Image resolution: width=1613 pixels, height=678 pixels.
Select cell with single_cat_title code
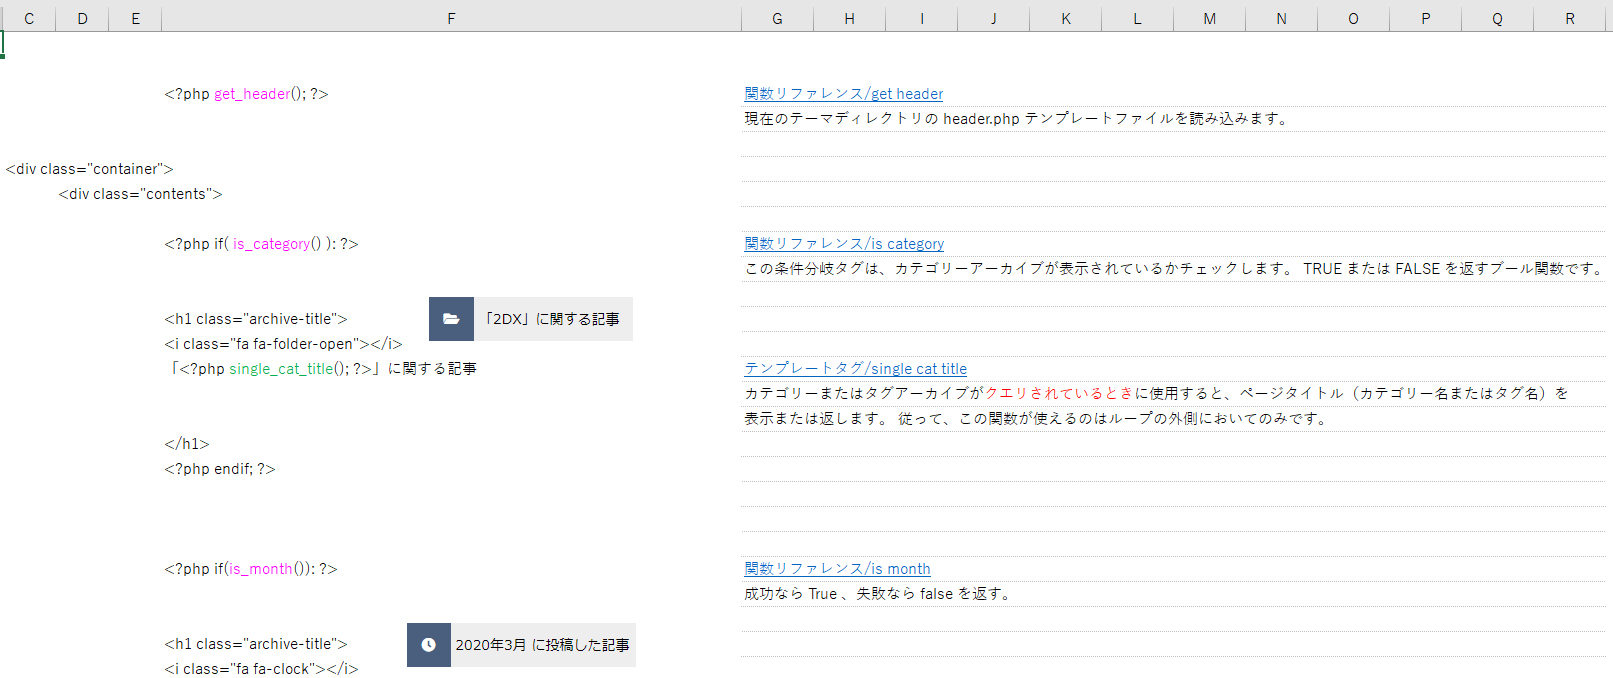click(321, 369)
